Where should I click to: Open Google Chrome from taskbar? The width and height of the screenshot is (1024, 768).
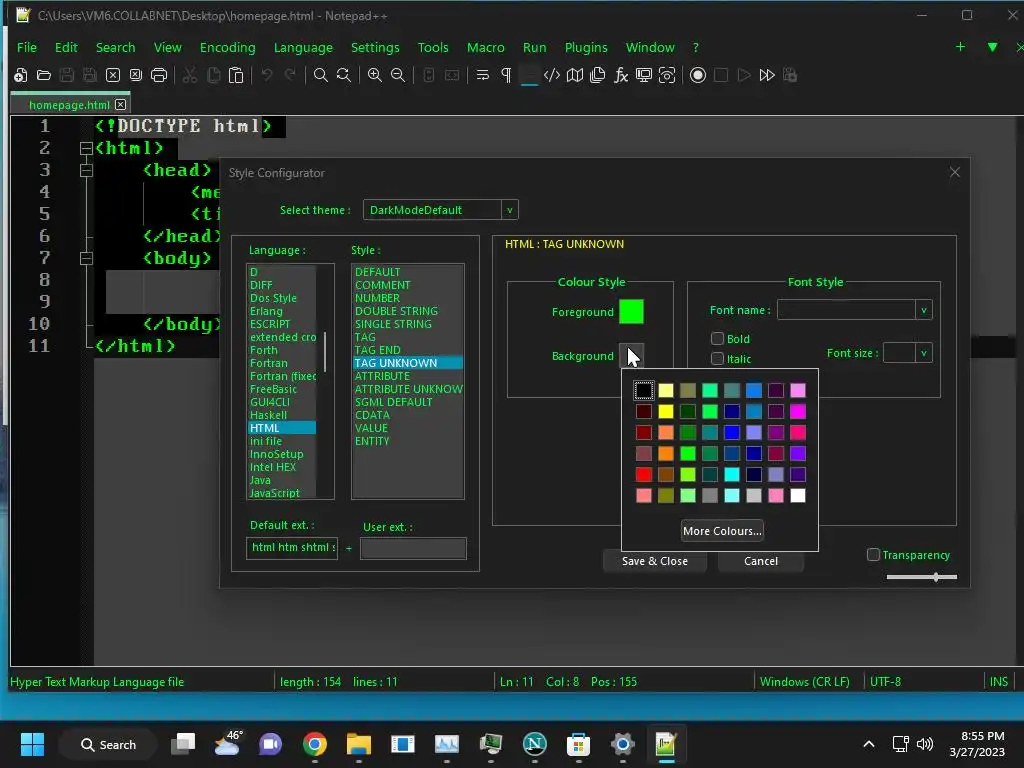315,744
